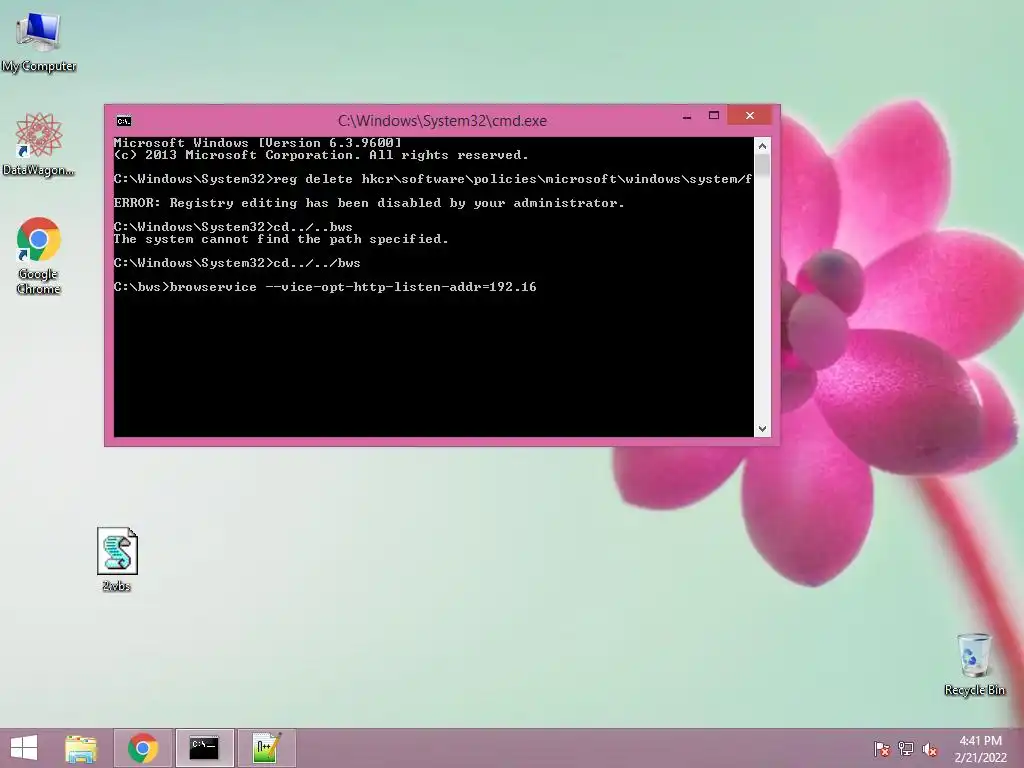The height and width of the screenshot is (768, 1024).
Task: Click the 'reg delete hkcr' command line
Action: pos(433,179)
